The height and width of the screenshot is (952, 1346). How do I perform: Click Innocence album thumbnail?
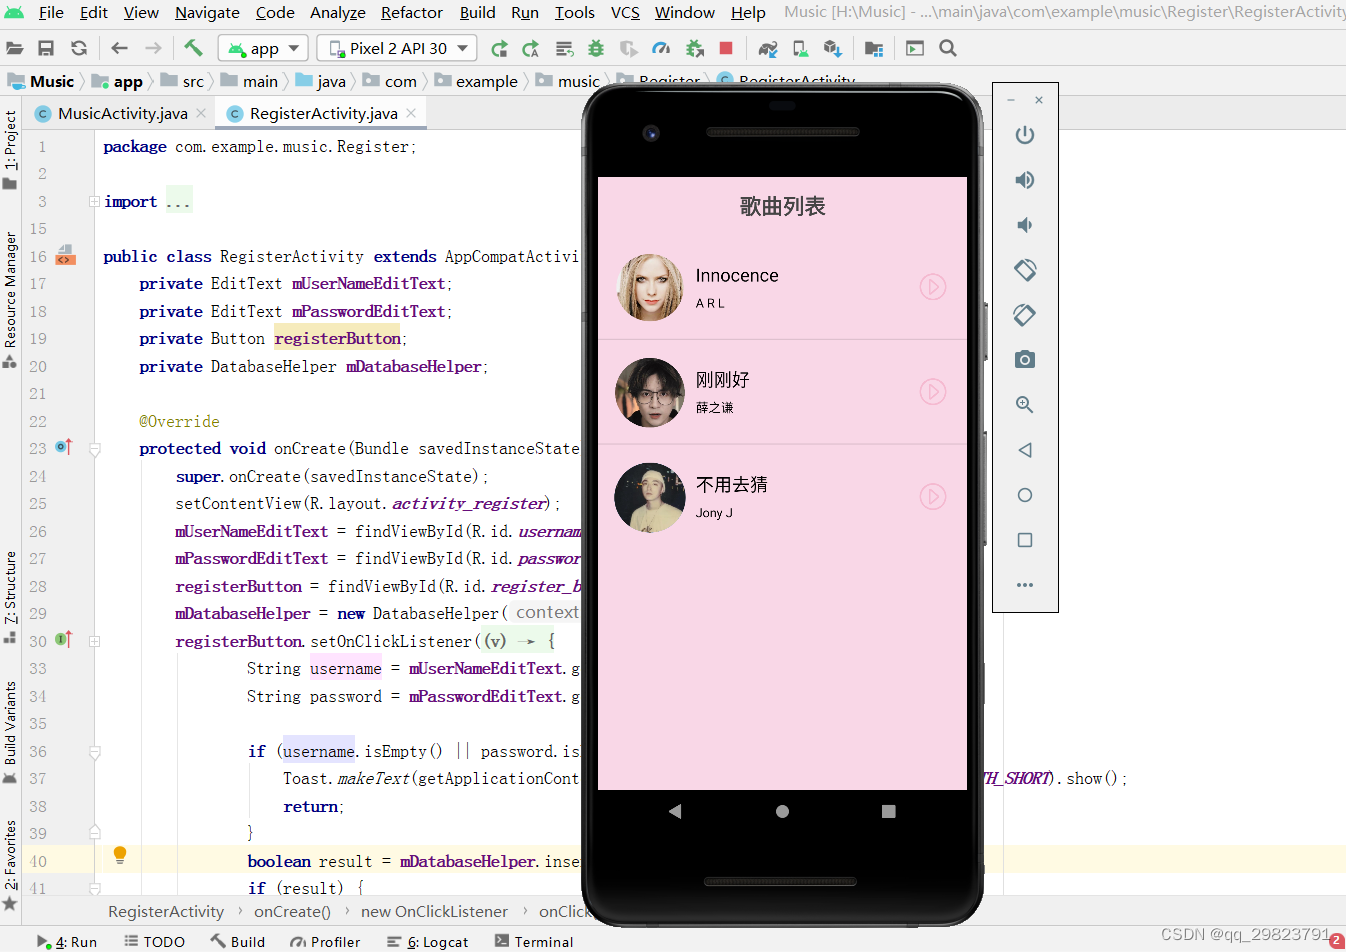pyautogui.click(x=650, y=287)
